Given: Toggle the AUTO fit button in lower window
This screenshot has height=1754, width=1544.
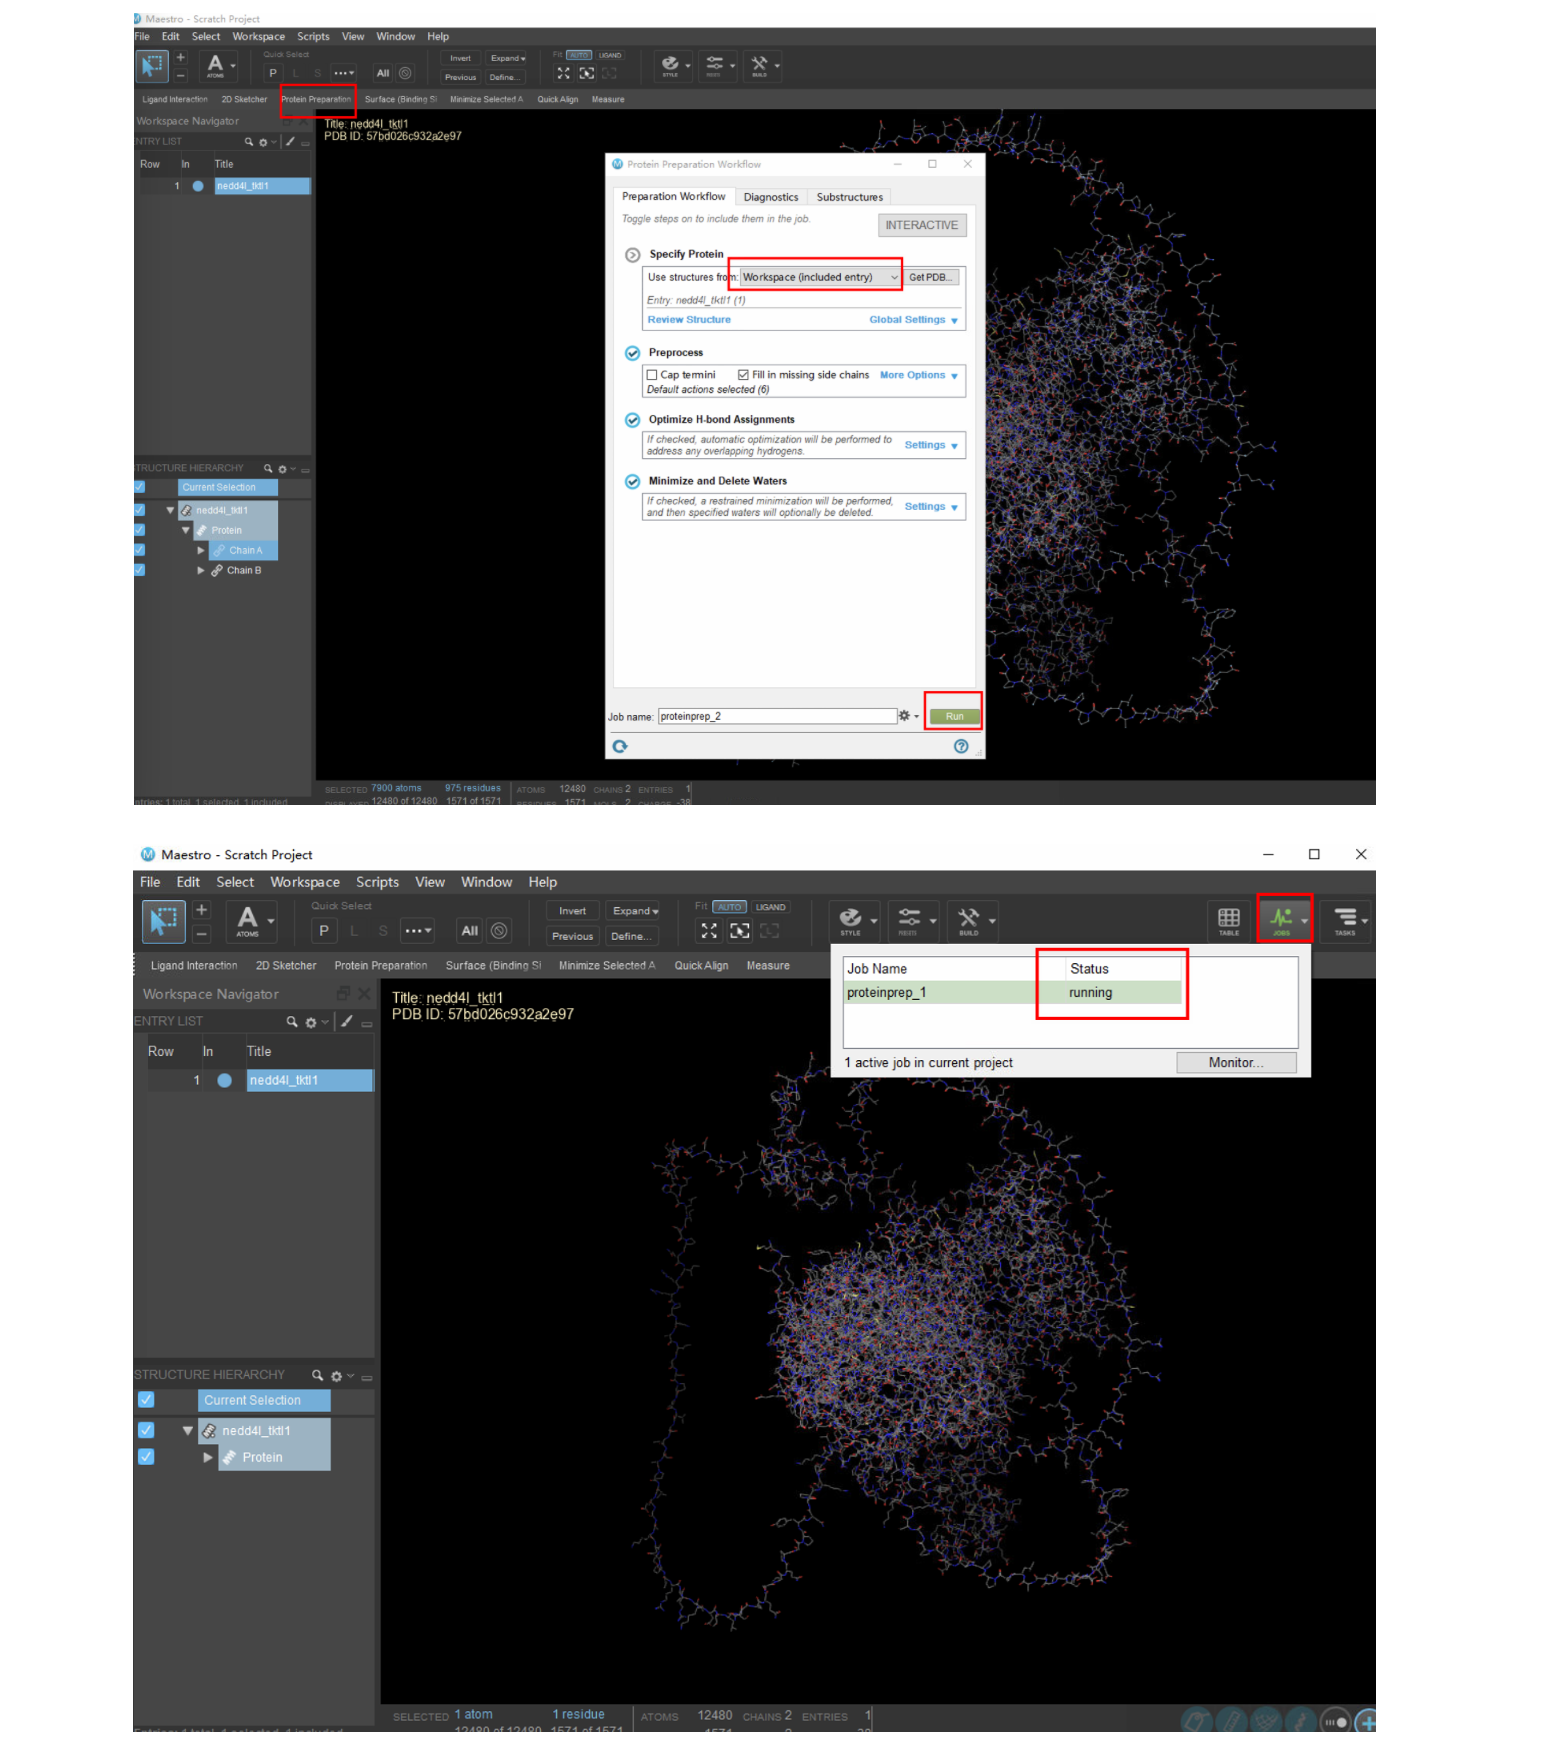Looking at the screenshot, I should pyautogui.click(x=730, y=907).
